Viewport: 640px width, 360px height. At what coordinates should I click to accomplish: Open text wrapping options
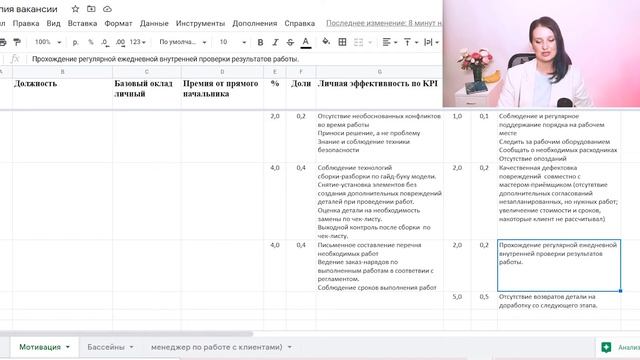(x=431, y=42)
